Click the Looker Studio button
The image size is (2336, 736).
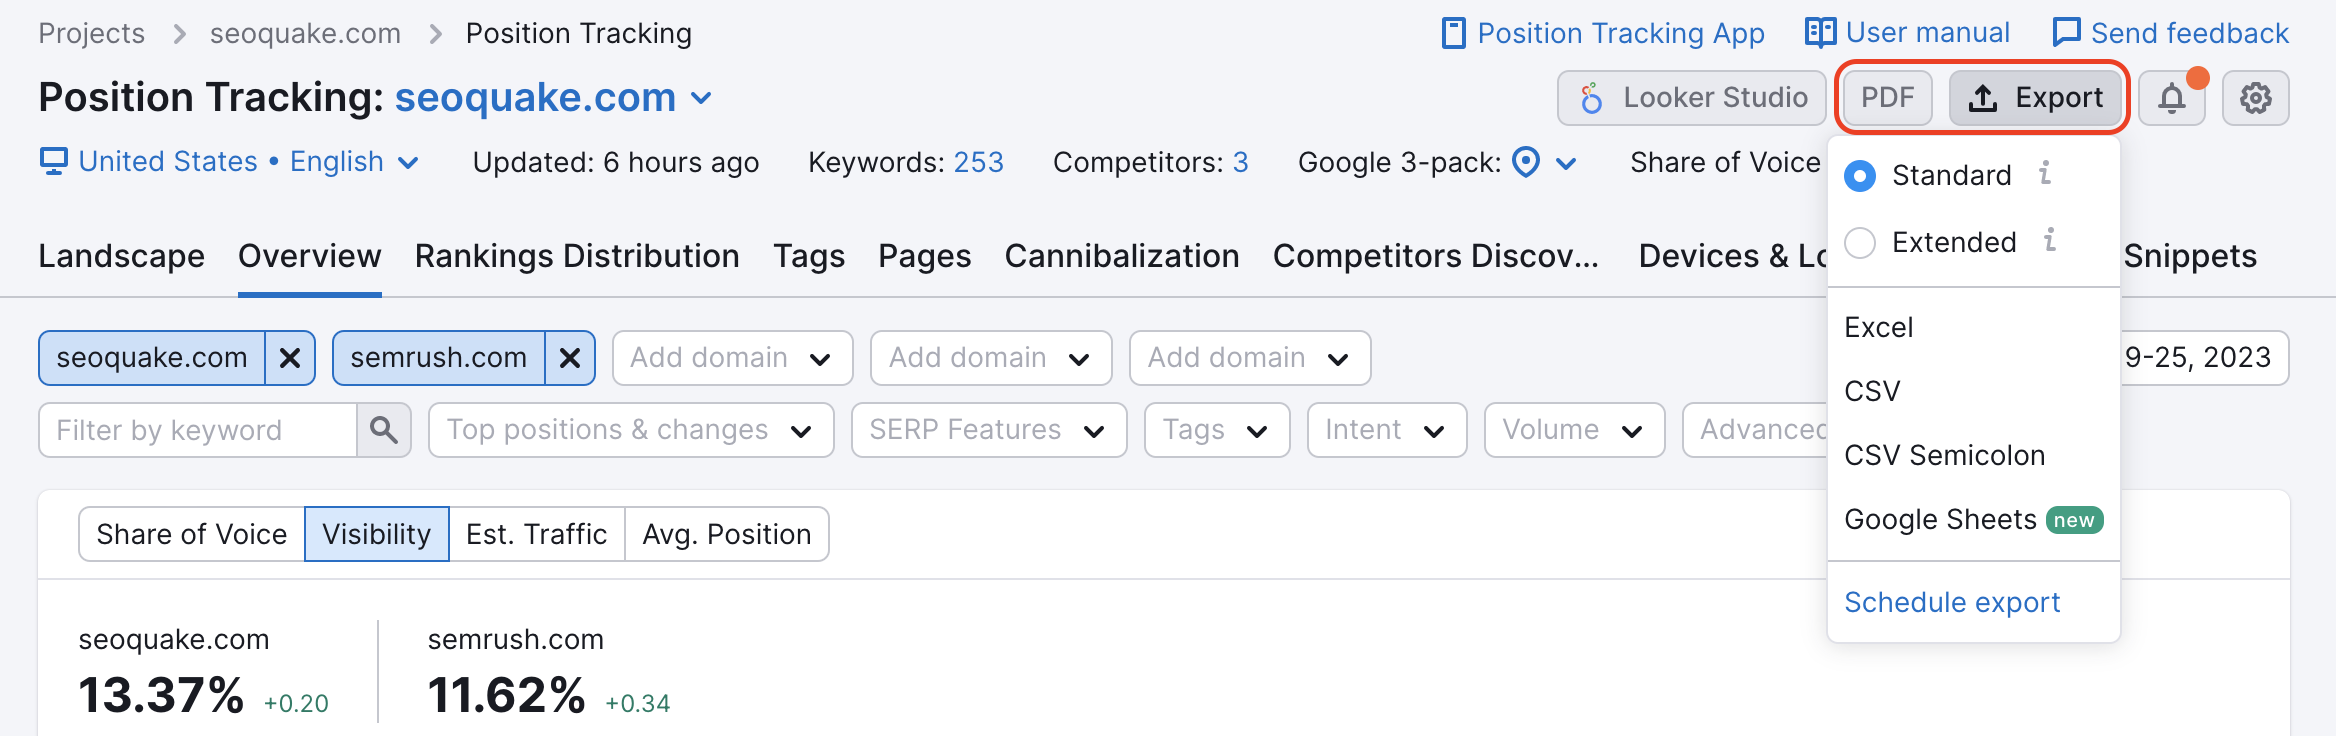1691,98
